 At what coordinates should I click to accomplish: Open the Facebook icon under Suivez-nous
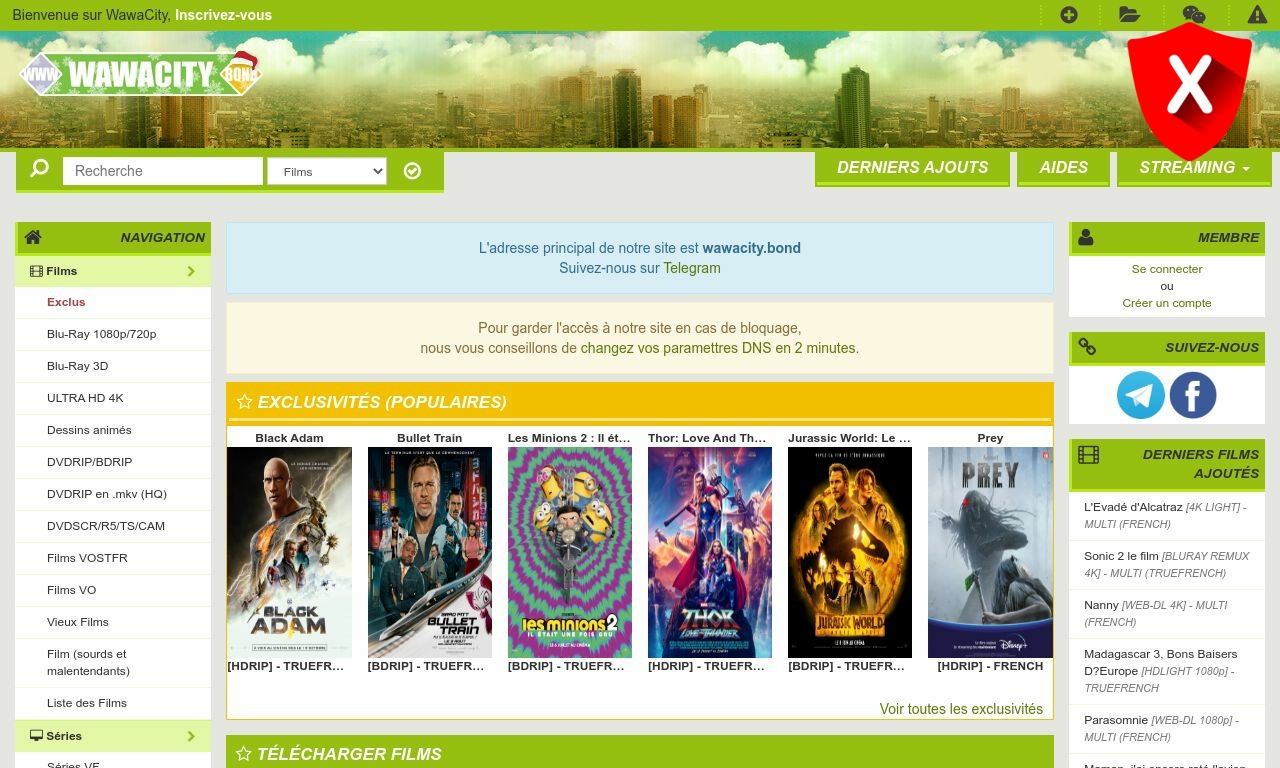[1192, 395]
